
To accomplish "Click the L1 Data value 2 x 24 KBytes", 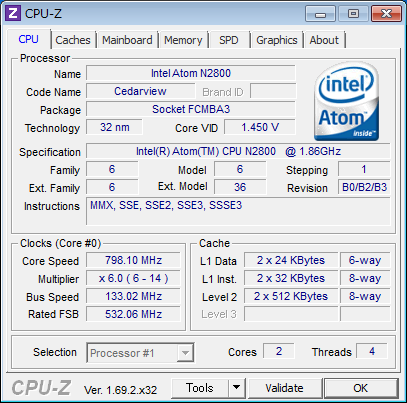I will click(x=291, y=260).
